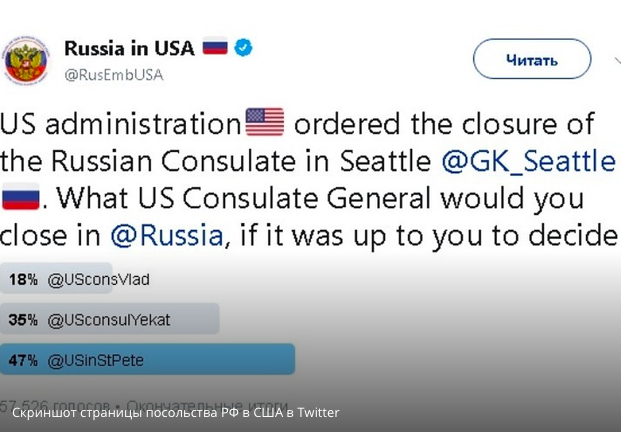Click the 18% poll percentage label
Image resolution: width=621 pixels, height=432 pixels.
23,280
